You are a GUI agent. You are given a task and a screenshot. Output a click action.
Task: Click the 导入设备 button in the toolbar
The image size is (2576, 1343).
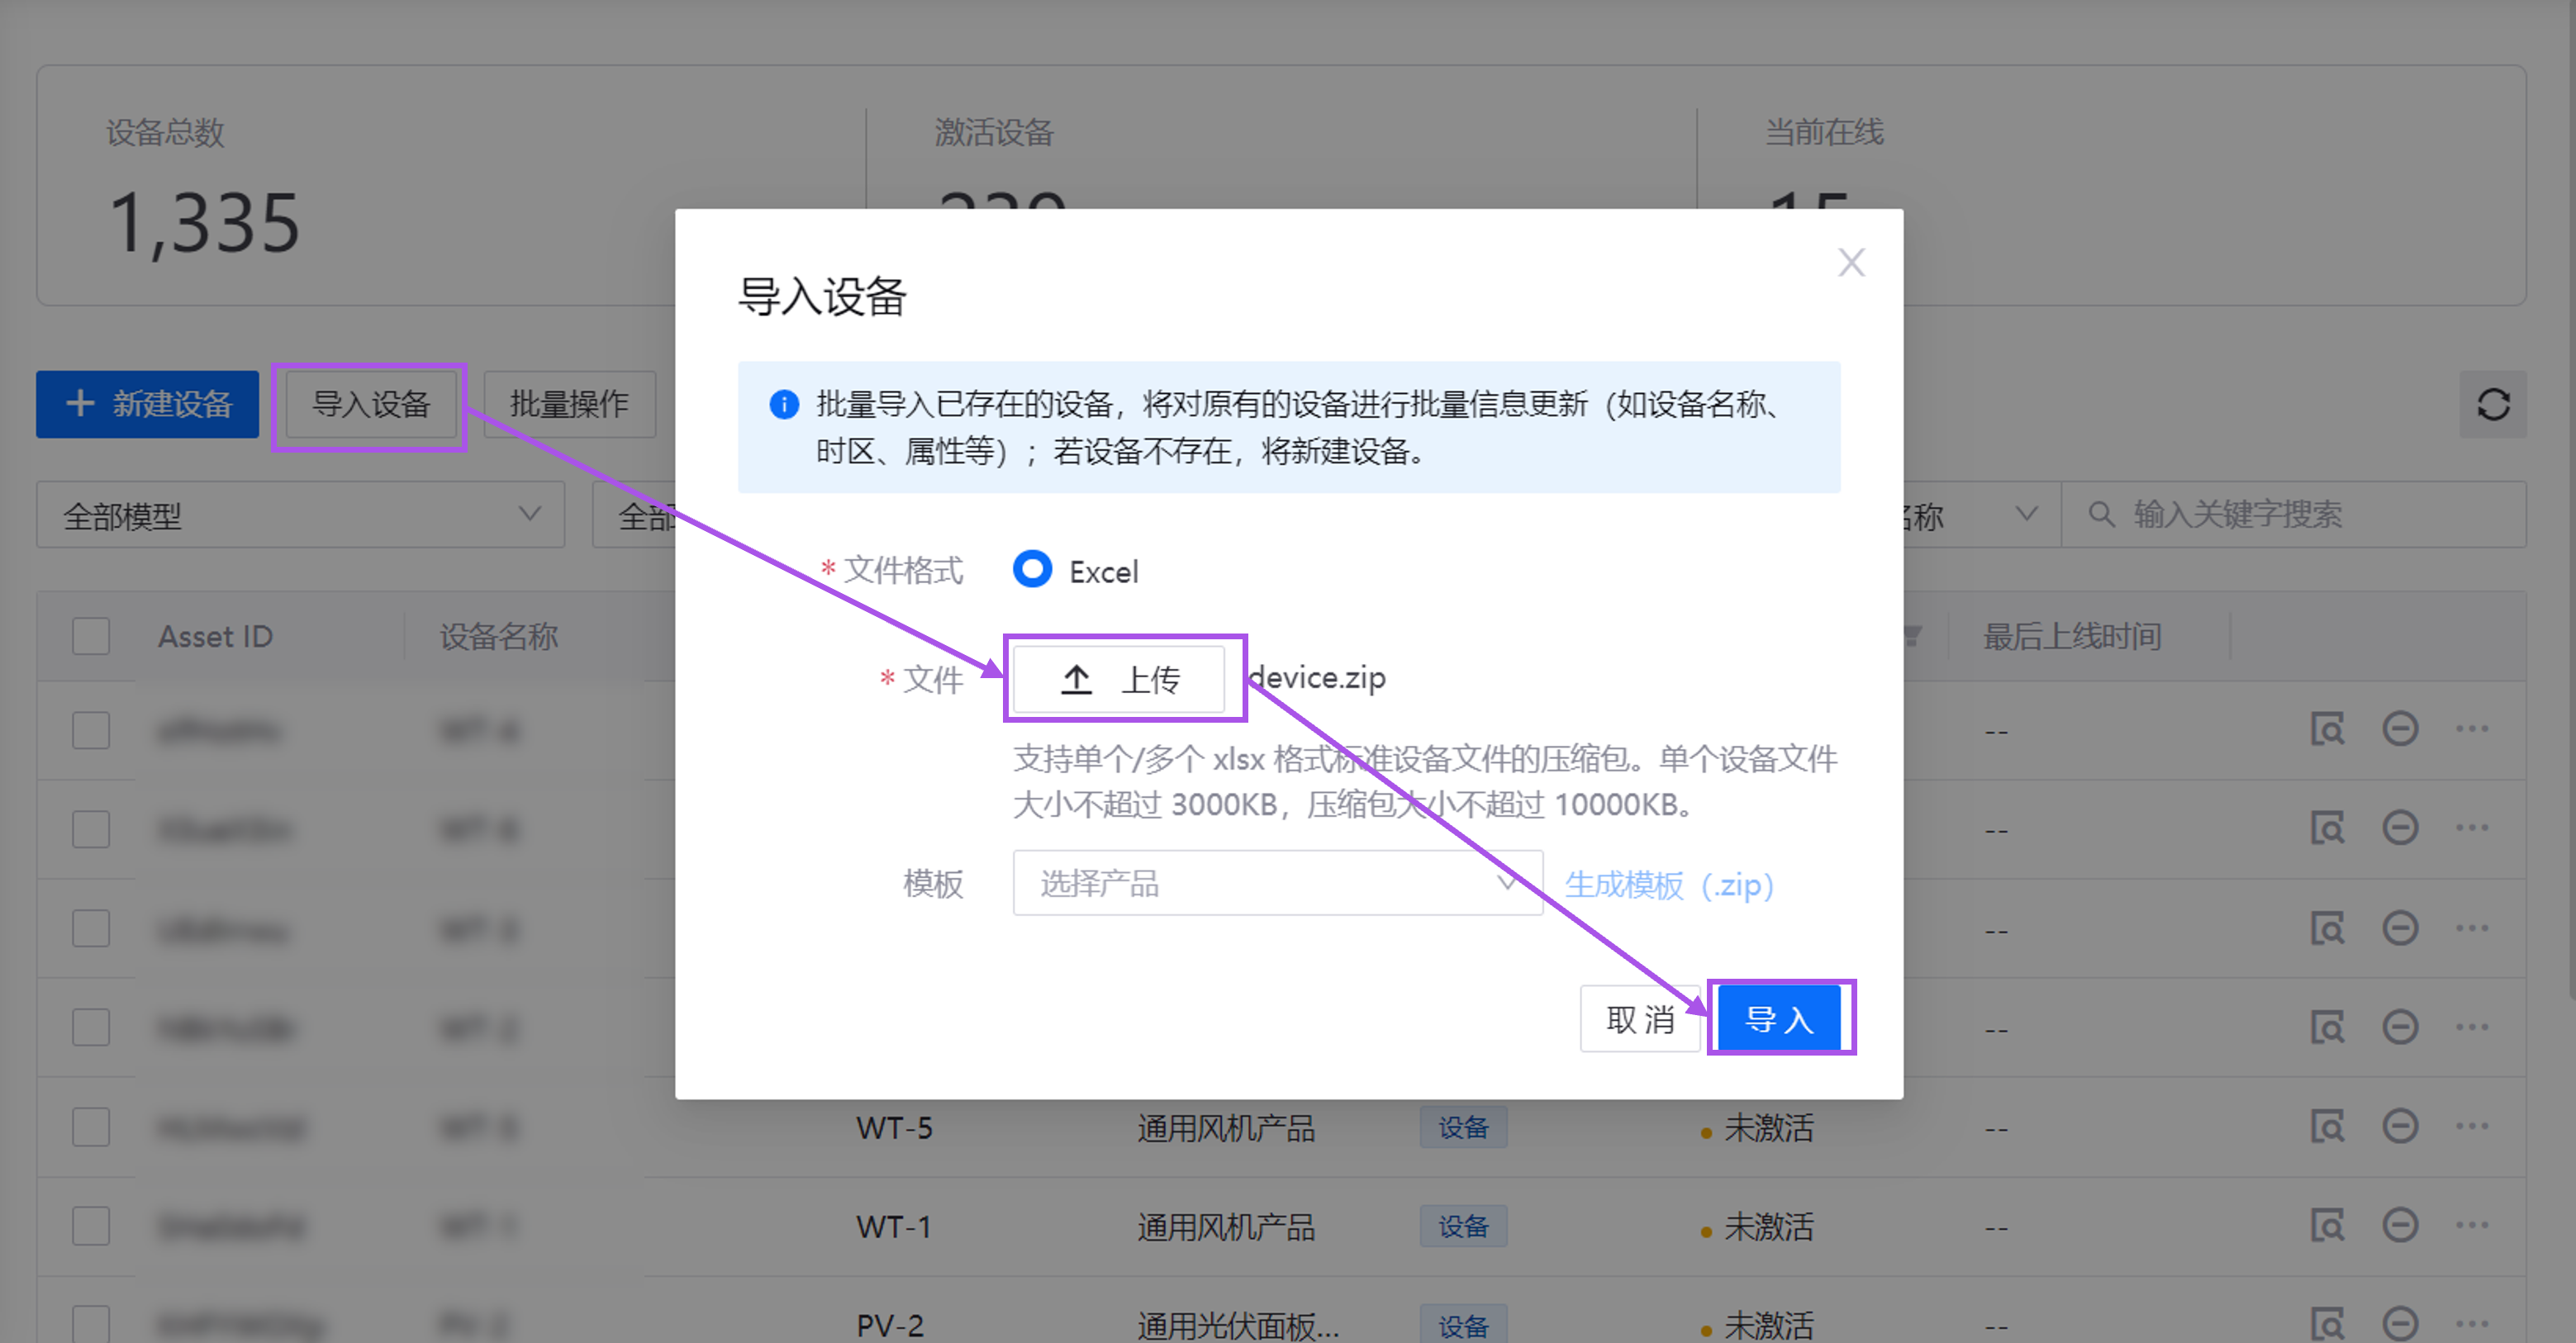click(370, 405)
